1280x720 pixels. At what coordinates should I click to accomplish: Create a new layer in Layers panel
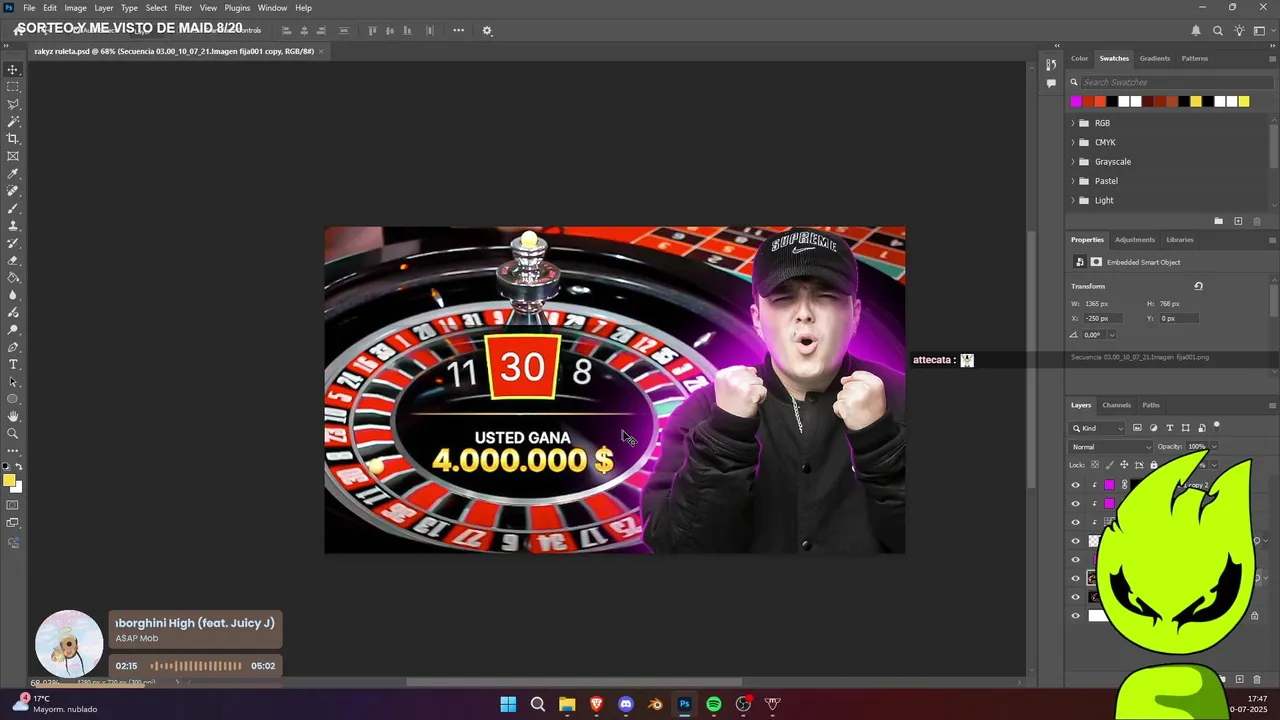tap(1240, 679)
